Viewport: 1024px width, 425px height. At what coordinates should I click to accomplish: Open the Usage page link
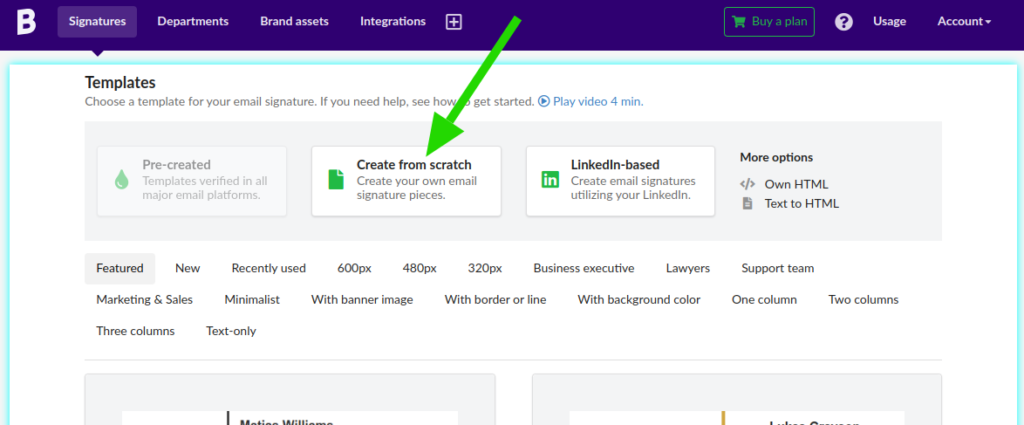click(889, 22)
